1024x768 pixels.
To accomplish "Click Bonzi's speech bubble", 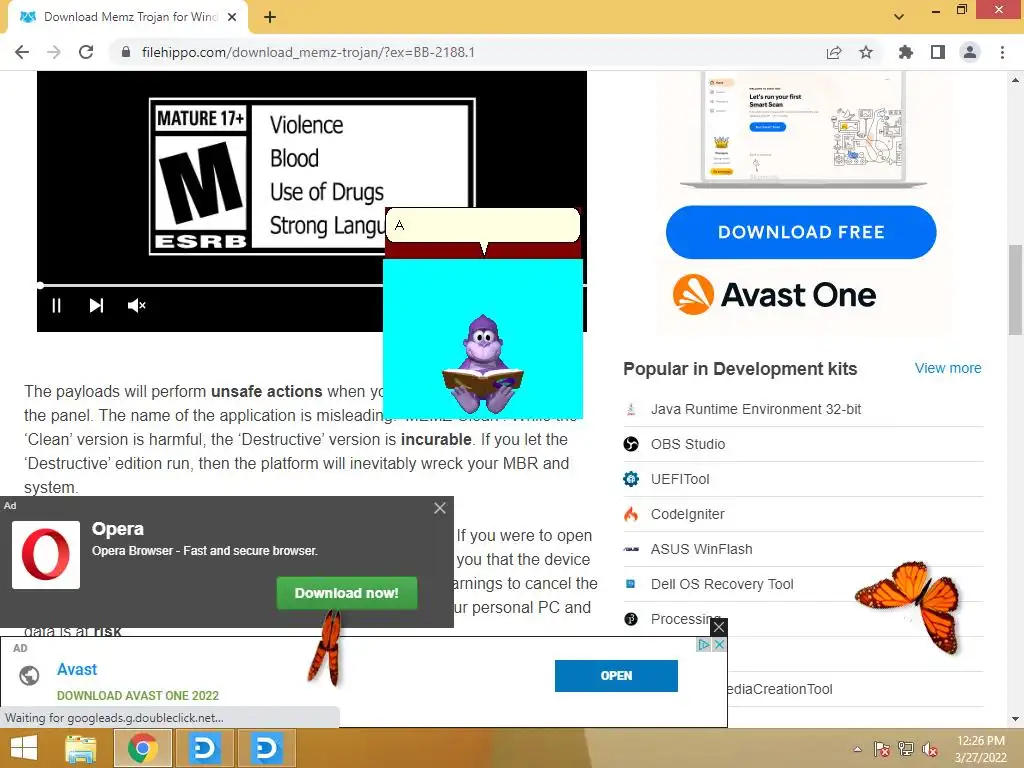I will 483,225.
